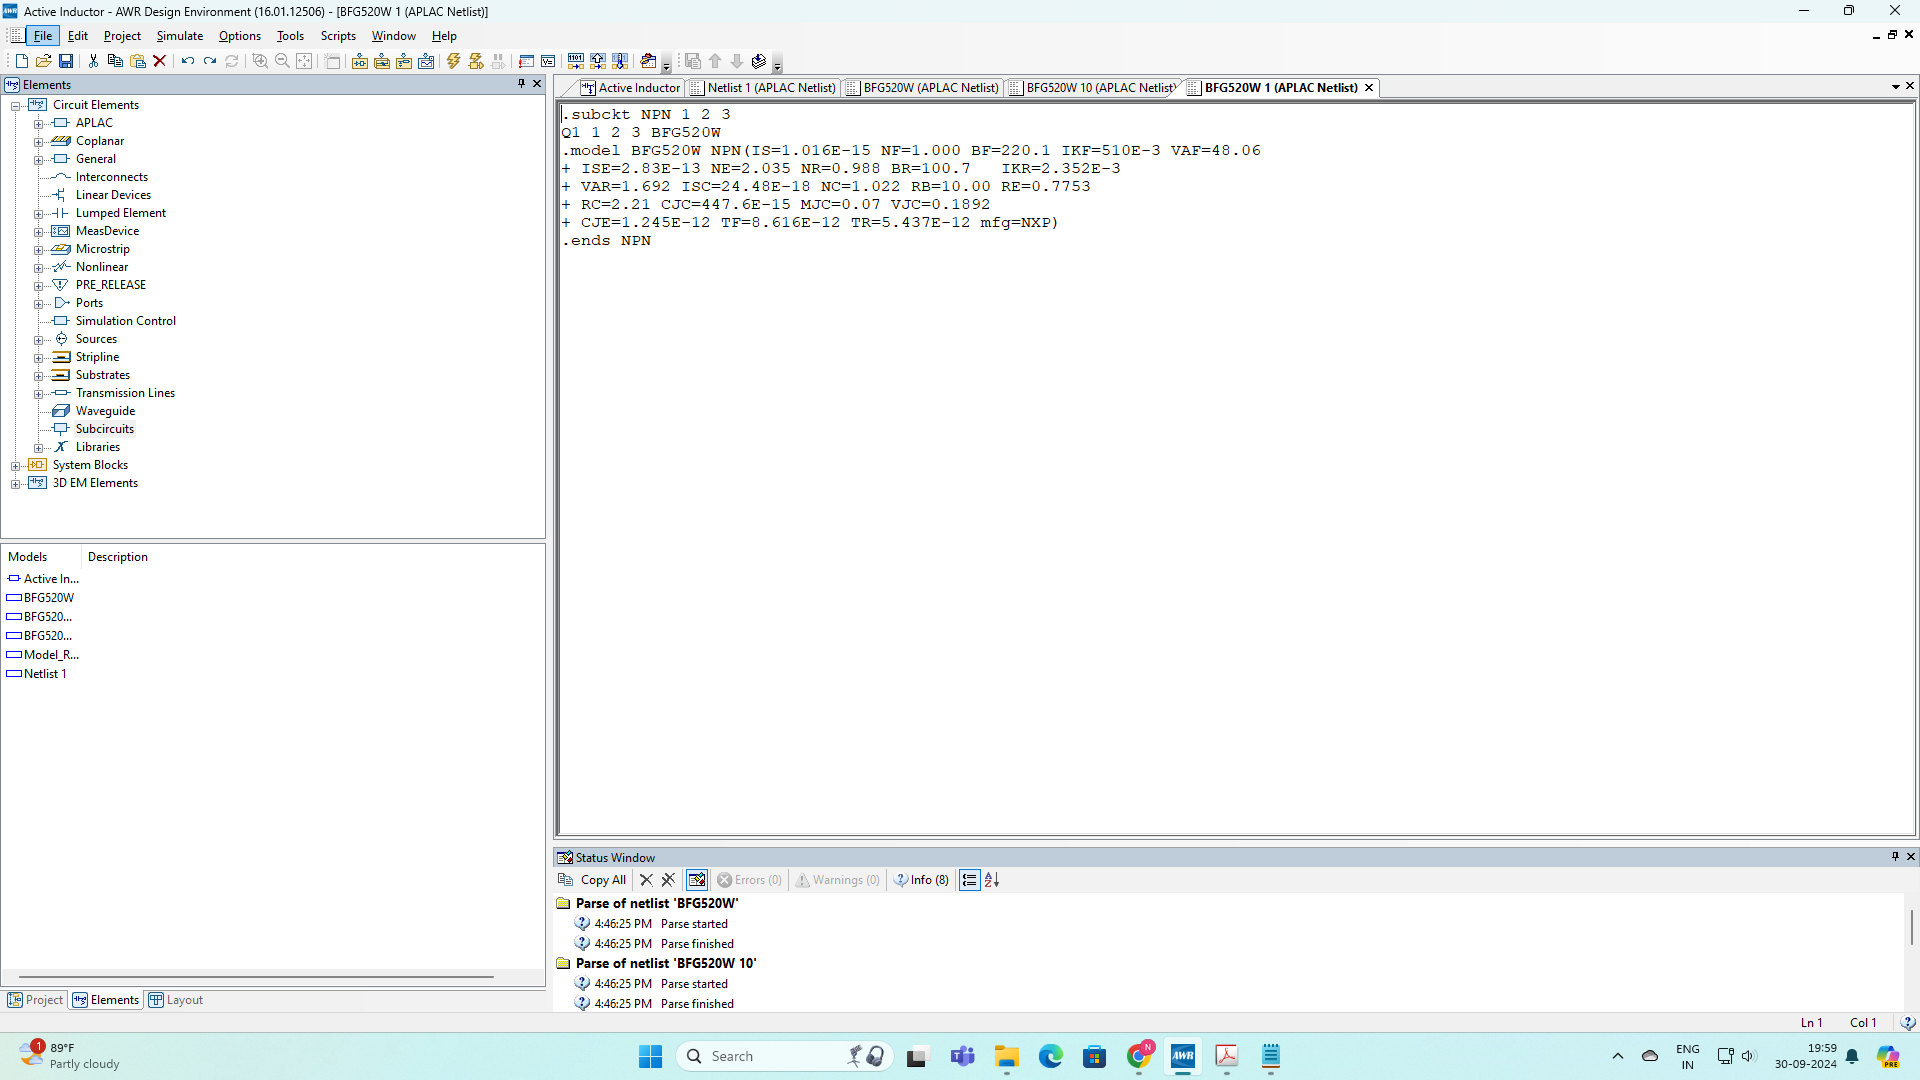Toggle Errors (0) filter
The height and width of the screenshot is (1080, 1920).
tap(750, 880)
